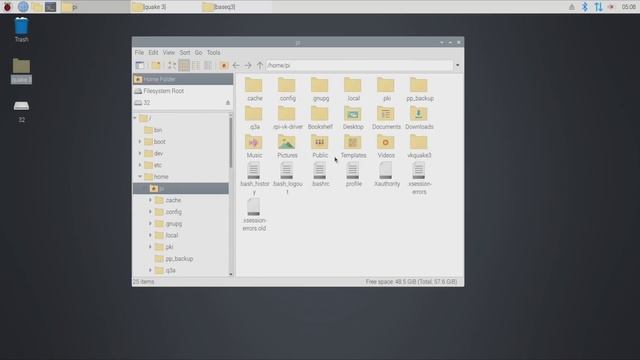Image resolution: width=640 pixels, height=360 pixels.
Task: Go up to the parent folder
Action: 260,65
